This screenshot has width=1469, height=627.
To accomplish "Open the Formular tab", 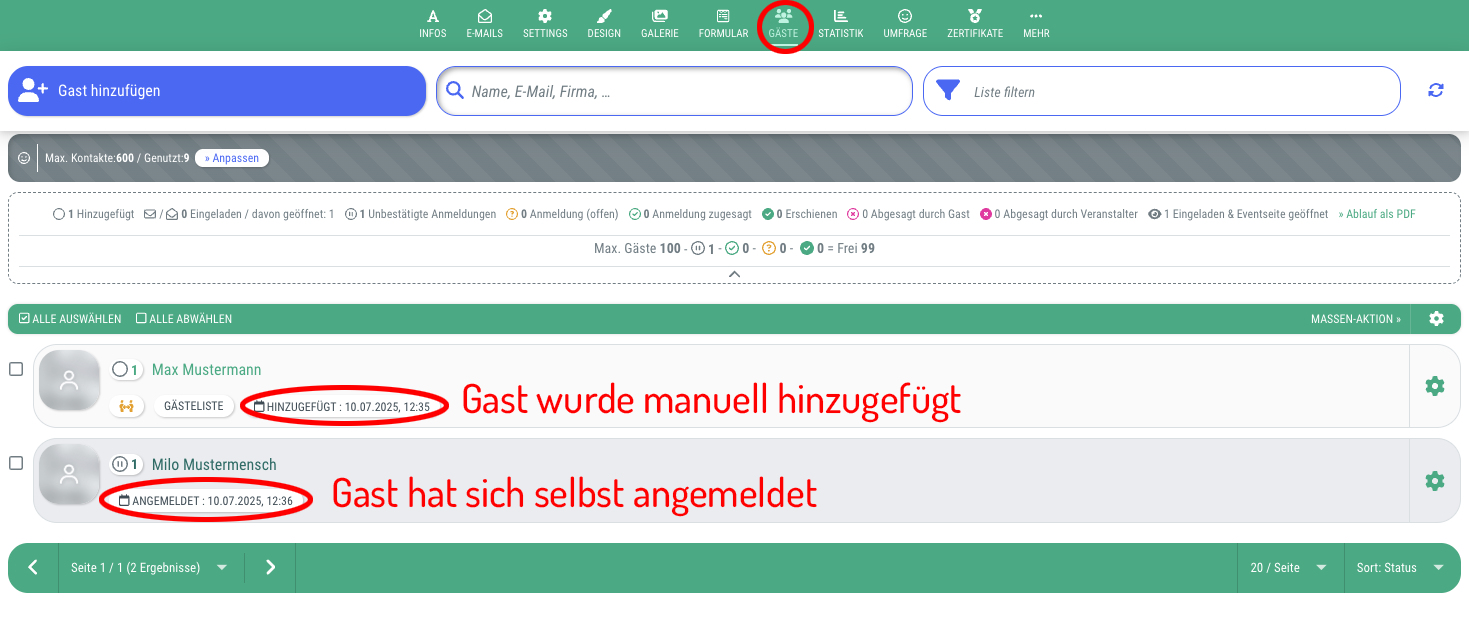I will tap(723, 24).
